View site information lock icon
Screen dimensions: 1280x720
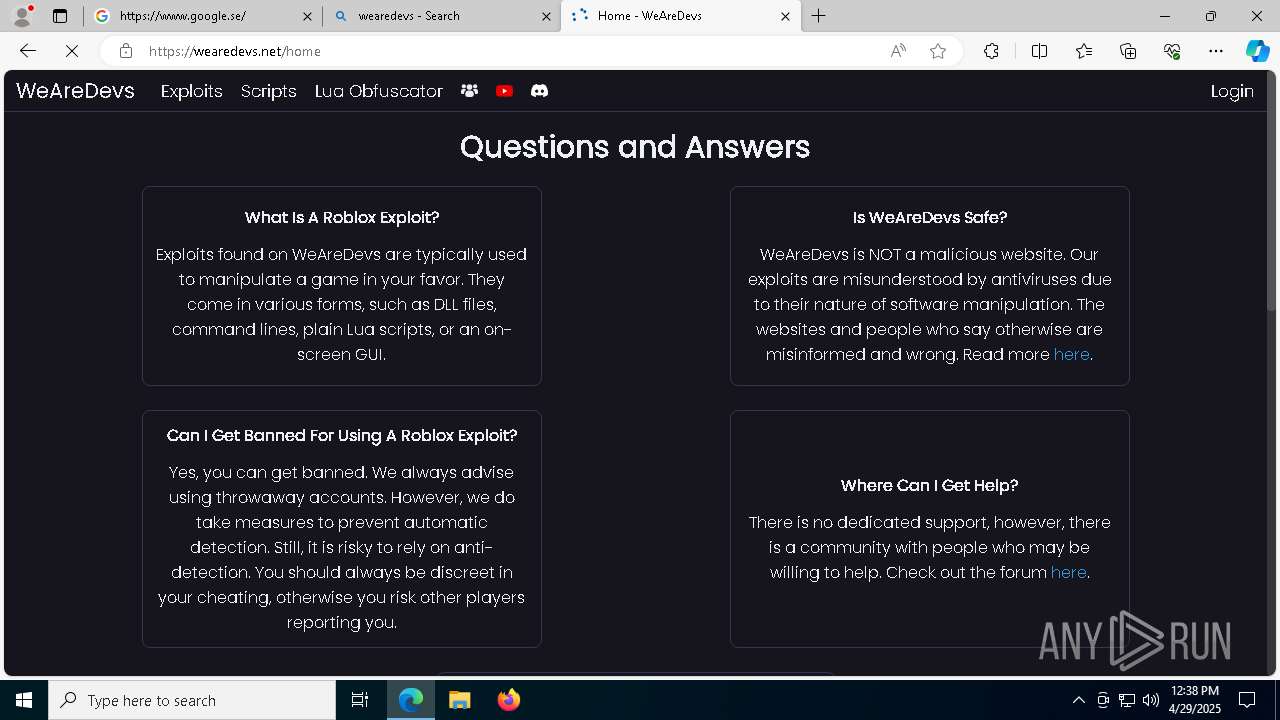click(125, 51)
